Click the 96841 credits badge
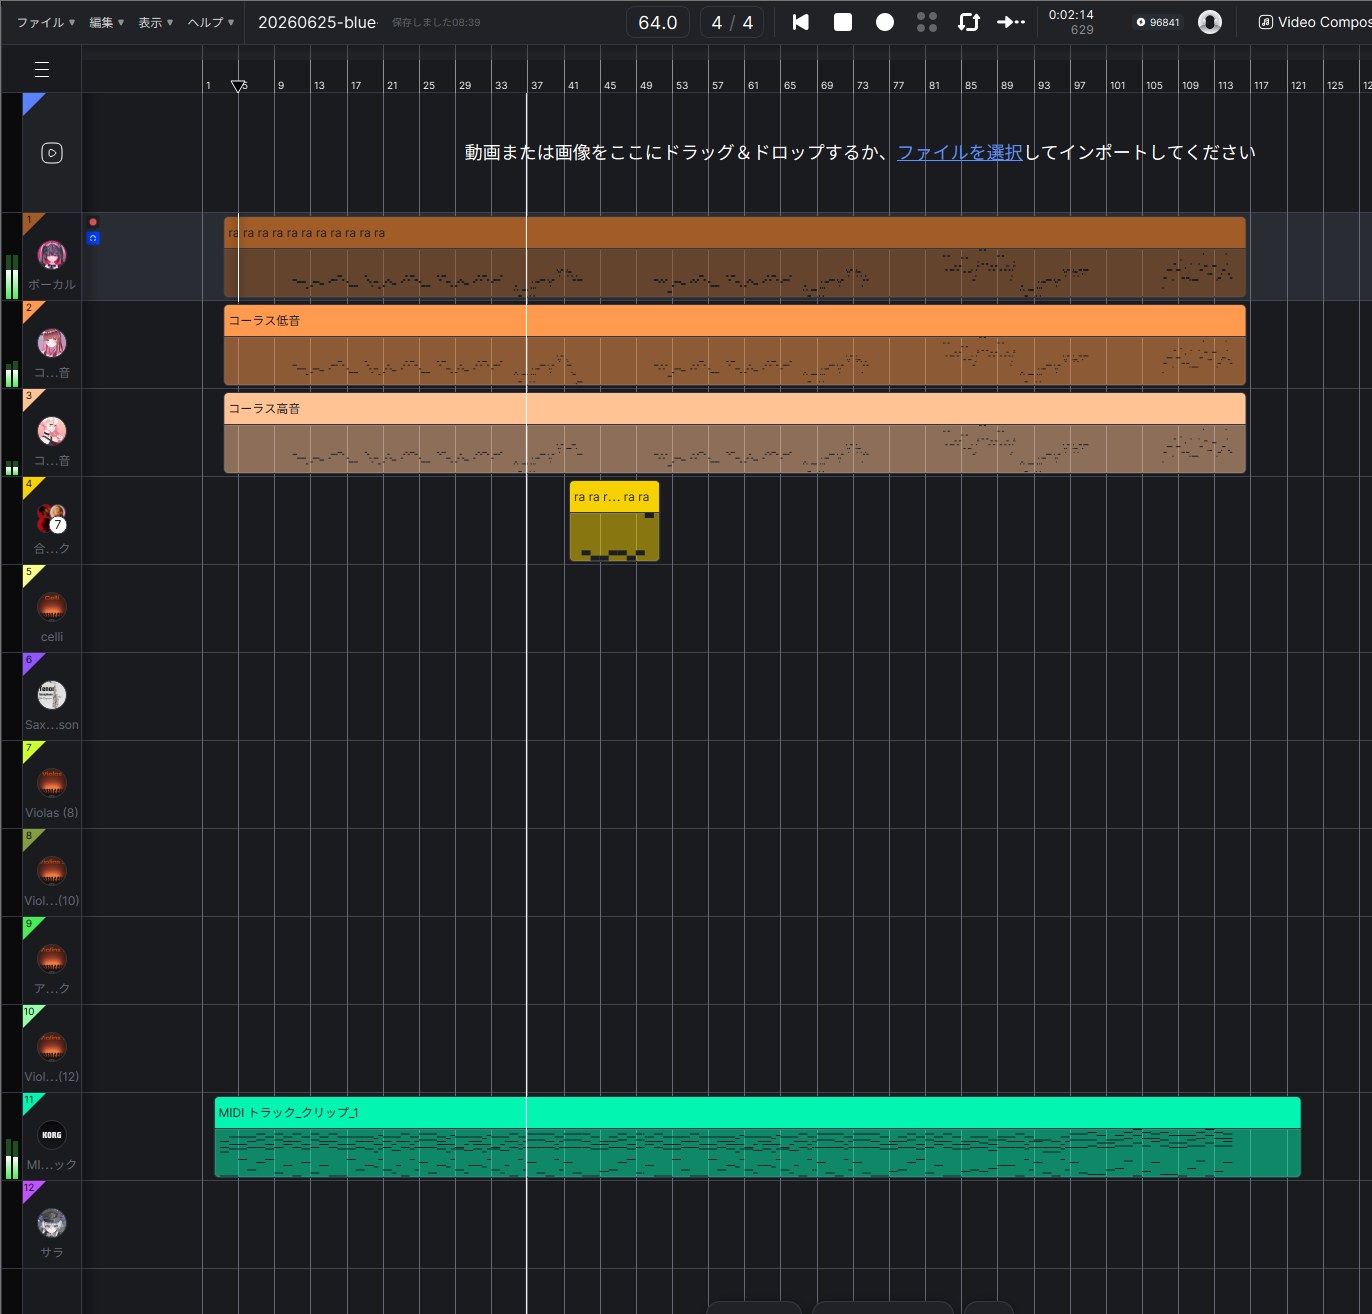 click(x=1158, y=22)
